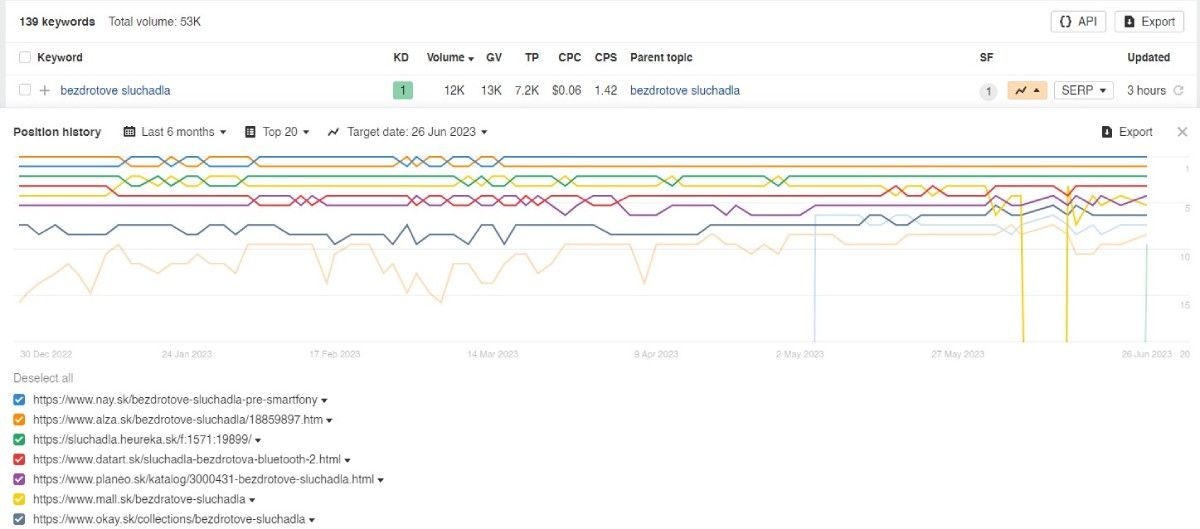Open the API button with braces icon
This screenshot has height=529, width=1200.
[x=1078, y=21]
